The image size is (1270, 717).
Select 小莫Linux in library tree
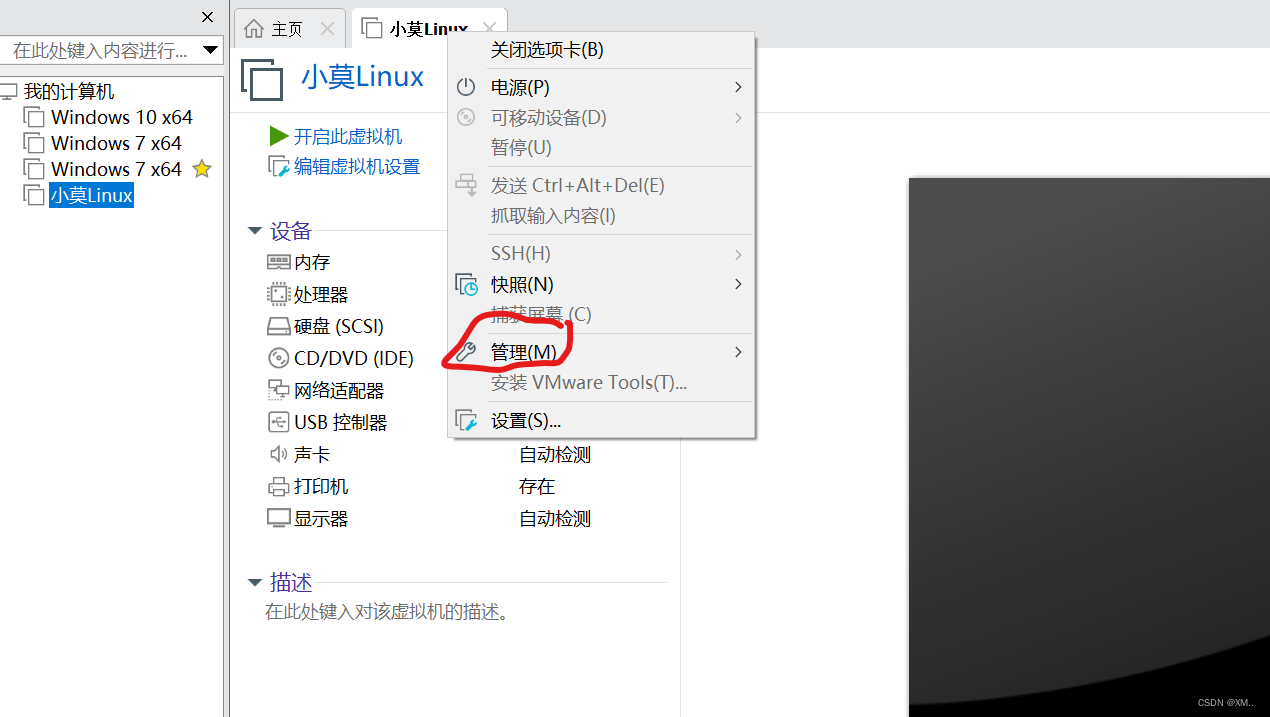coord(91,196)
